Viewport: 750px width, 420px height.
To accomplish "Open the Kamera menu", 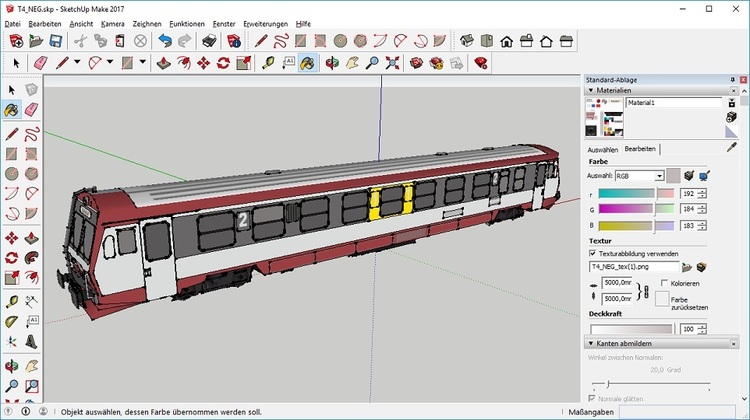I will tap(112, 24).
